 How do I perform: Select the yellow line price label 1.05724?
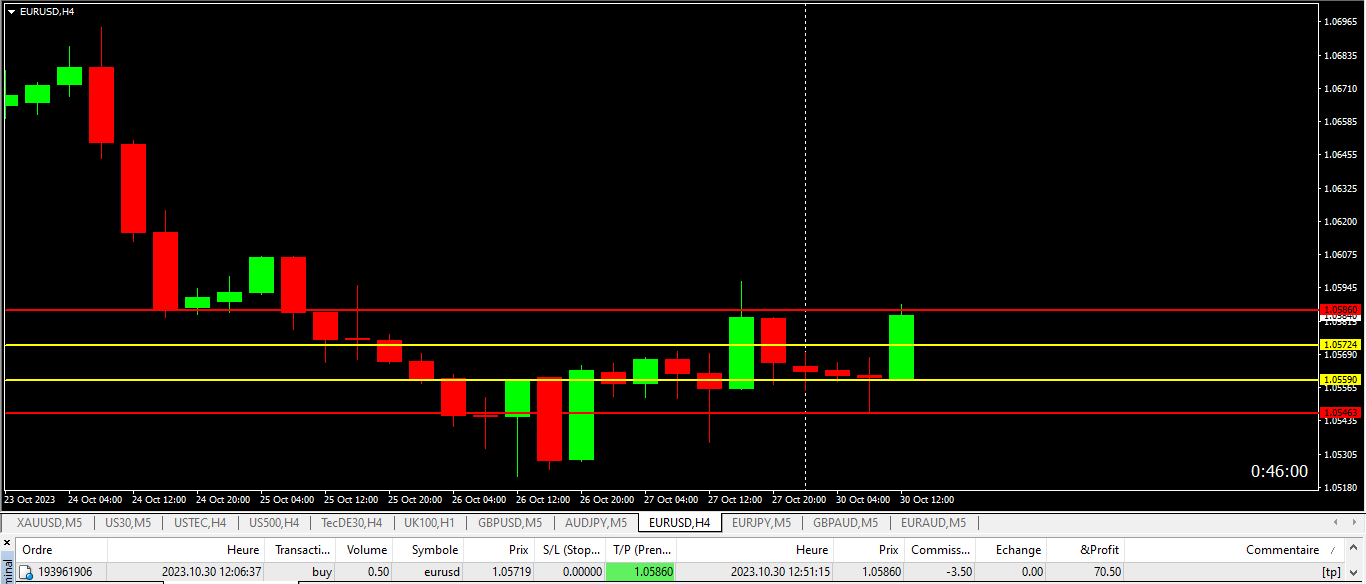click(1340, 344)
